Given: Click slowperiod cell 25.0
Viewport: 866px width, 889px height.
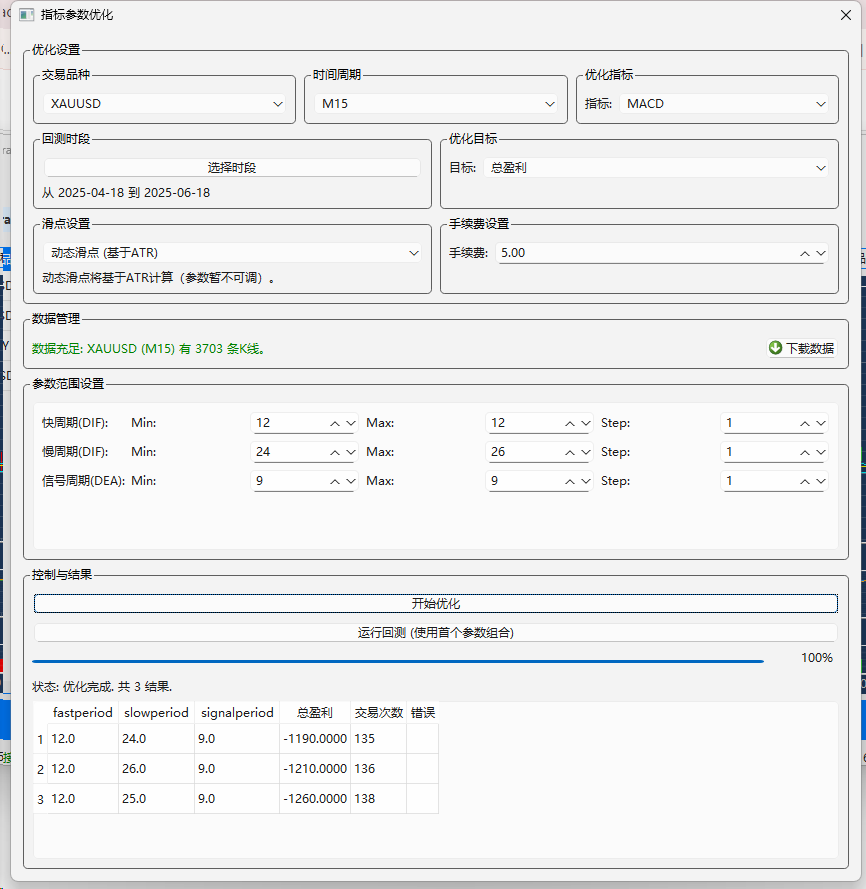Looking at the screenshot, I should (157, 799).
